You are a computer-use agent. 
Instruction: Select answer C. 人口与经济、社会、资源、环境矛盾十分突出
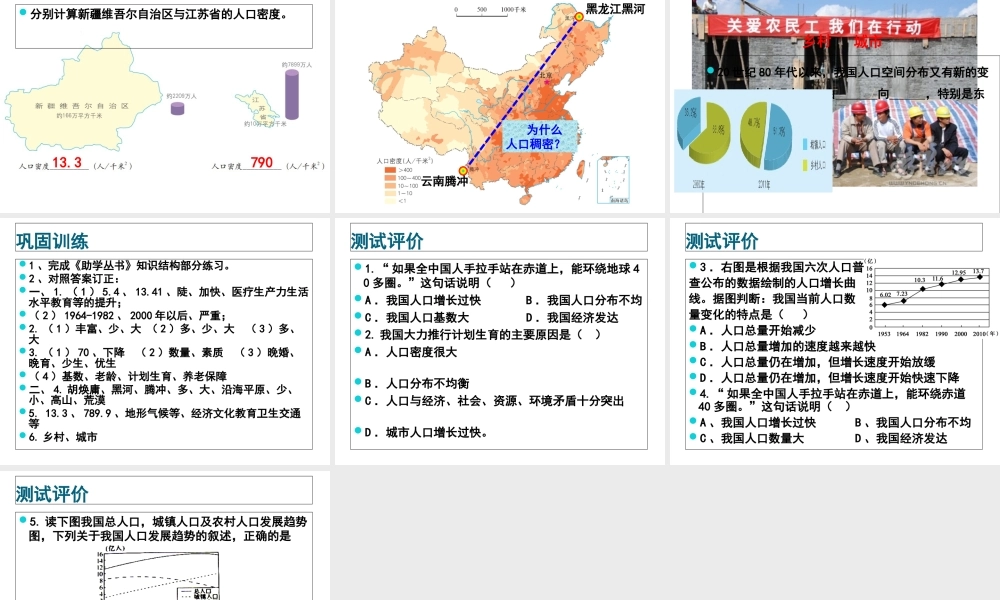point(494,400)
